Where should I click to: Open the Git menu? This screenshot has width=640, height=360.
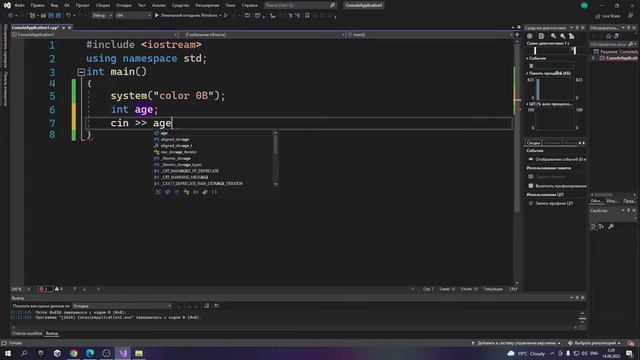pyautogui.click(x=67, y=5)
